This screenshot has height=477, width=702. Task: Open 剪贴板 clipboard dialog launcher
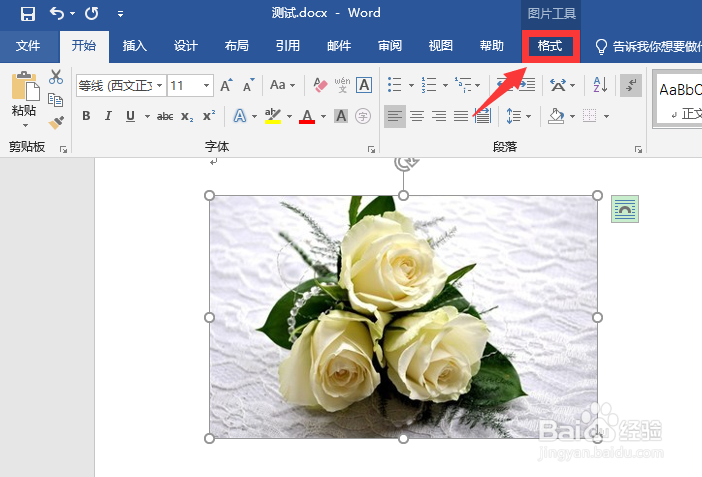(64, 150)
